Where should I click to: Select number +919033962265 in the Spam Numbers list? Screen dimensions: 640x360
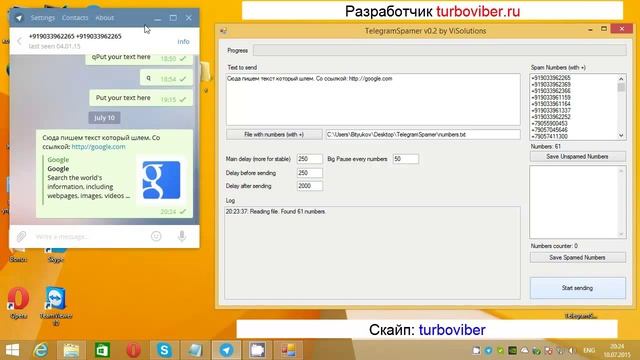pyautogui.click(x=551, y=78)
